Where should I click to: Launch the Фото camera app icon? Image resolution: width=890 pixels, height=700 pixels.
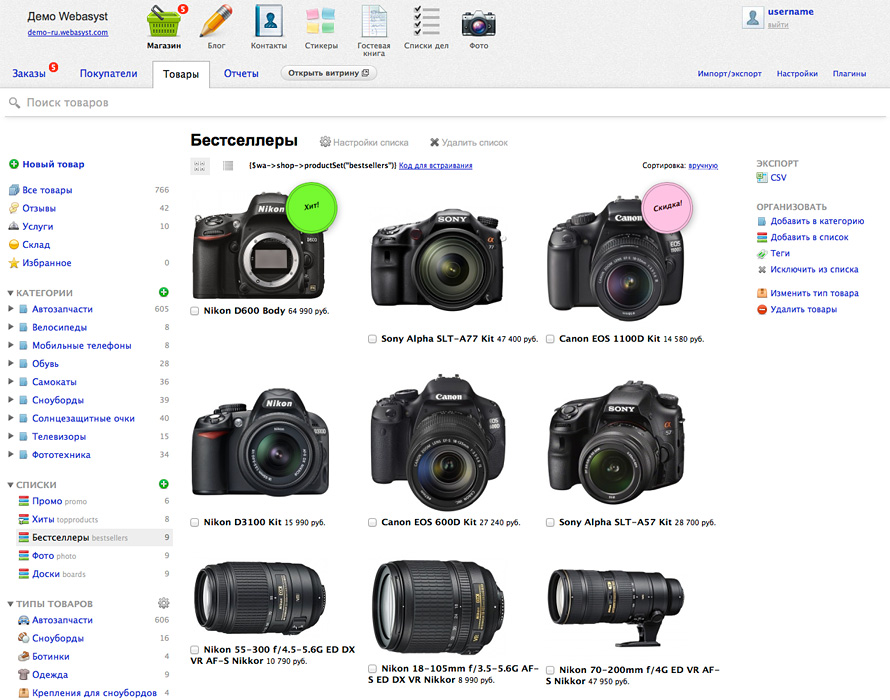point(478,23)
